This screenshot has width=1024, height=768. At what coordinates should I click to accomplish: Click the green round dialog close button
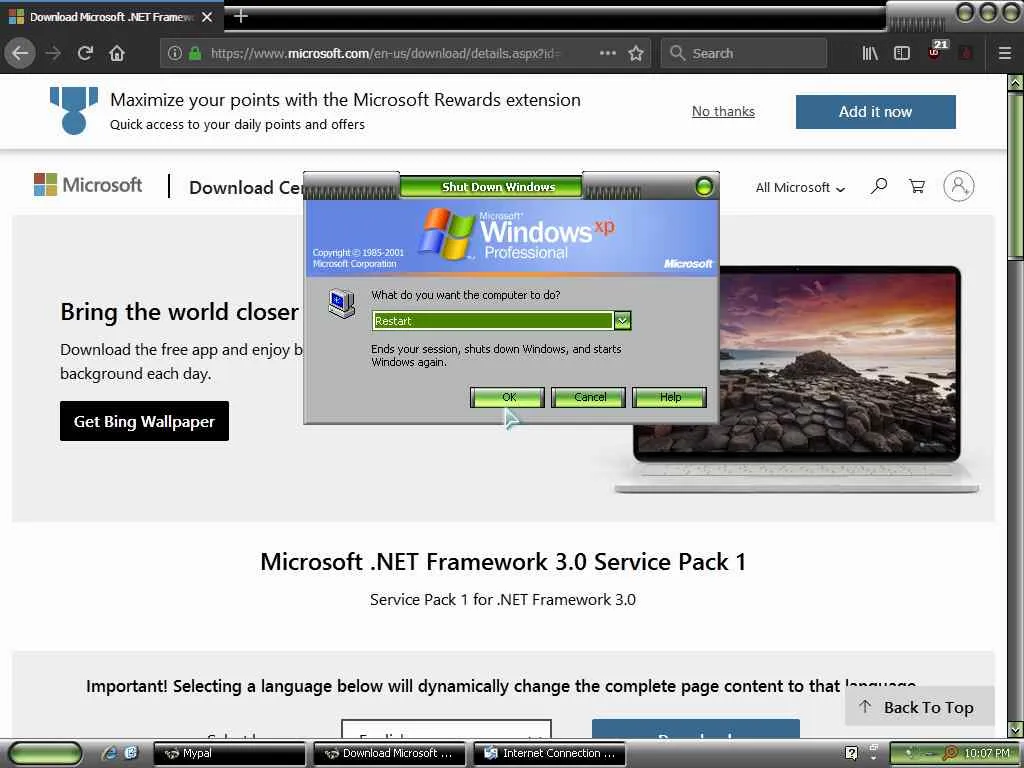pos(704,187)
